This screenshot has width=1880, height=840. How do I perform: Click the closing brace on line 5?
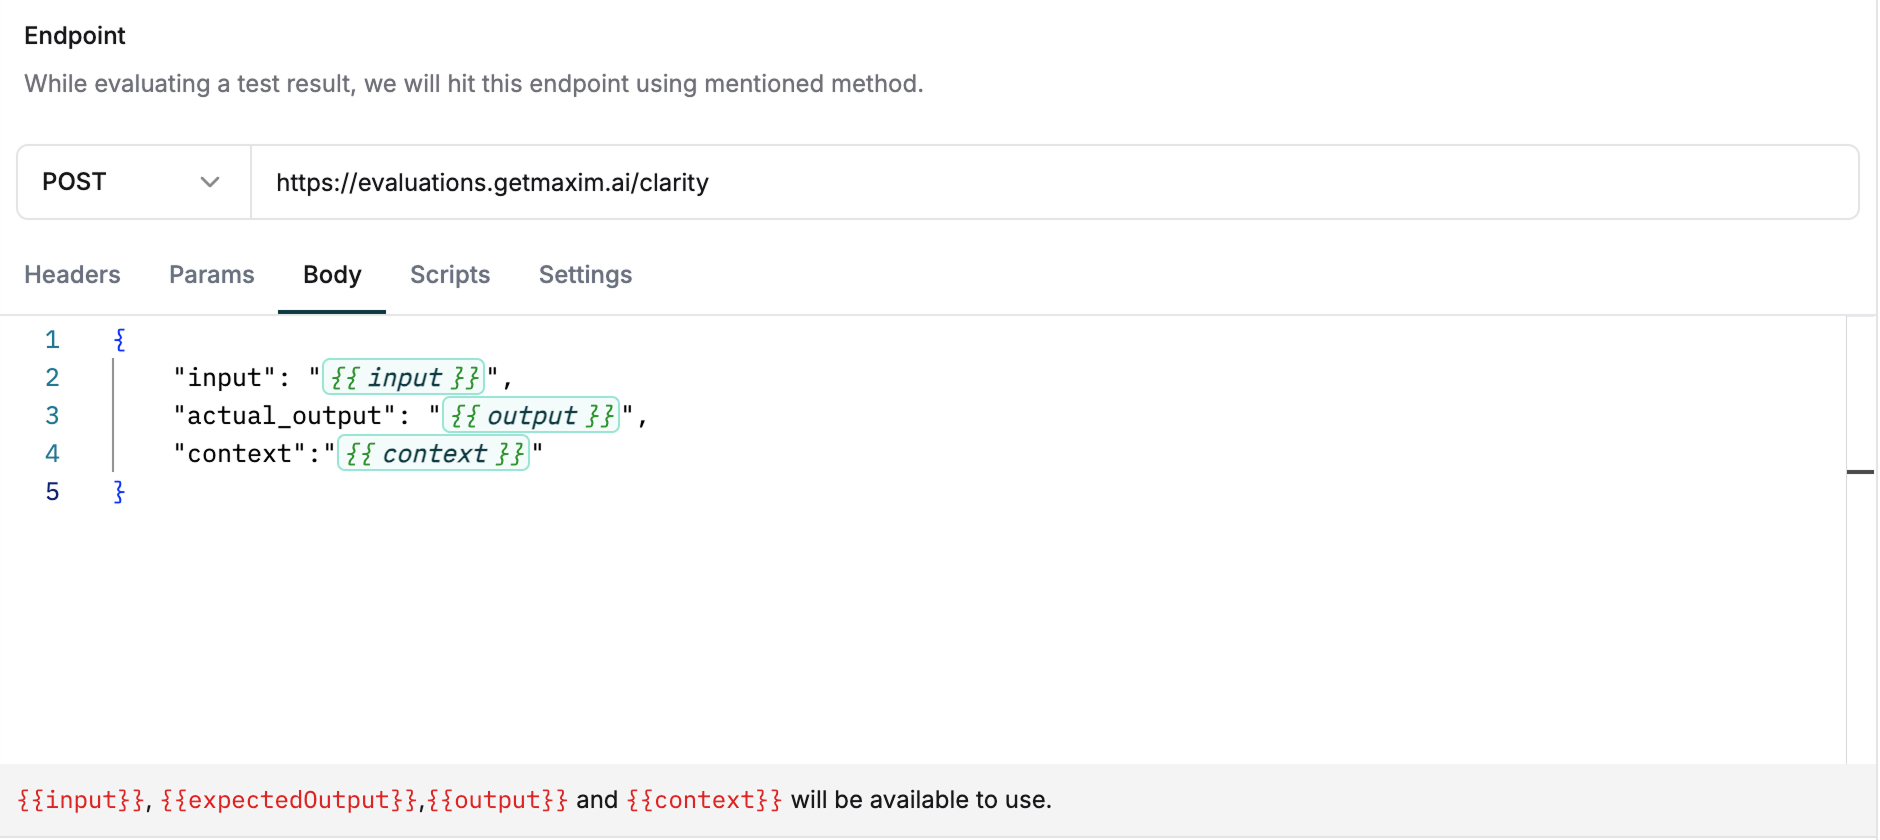coord(118,491)
